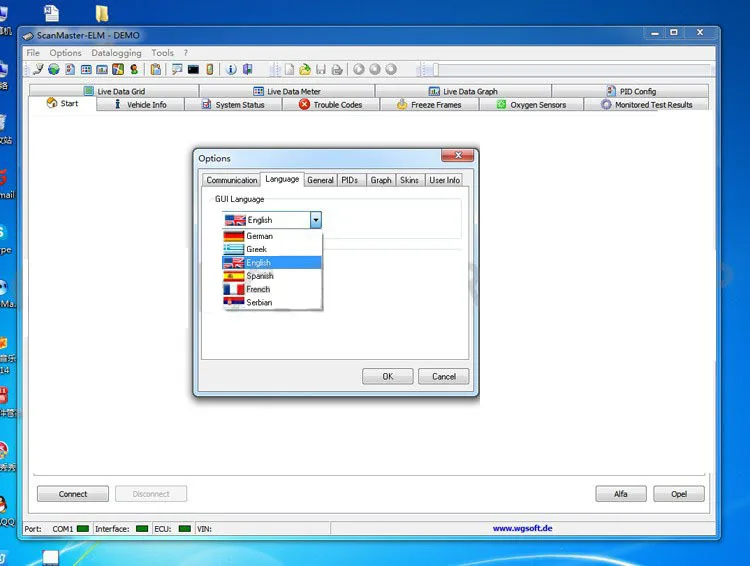Click the exit door toolbar icon
This screenshot has width=750, height=566.
point(247,69)
